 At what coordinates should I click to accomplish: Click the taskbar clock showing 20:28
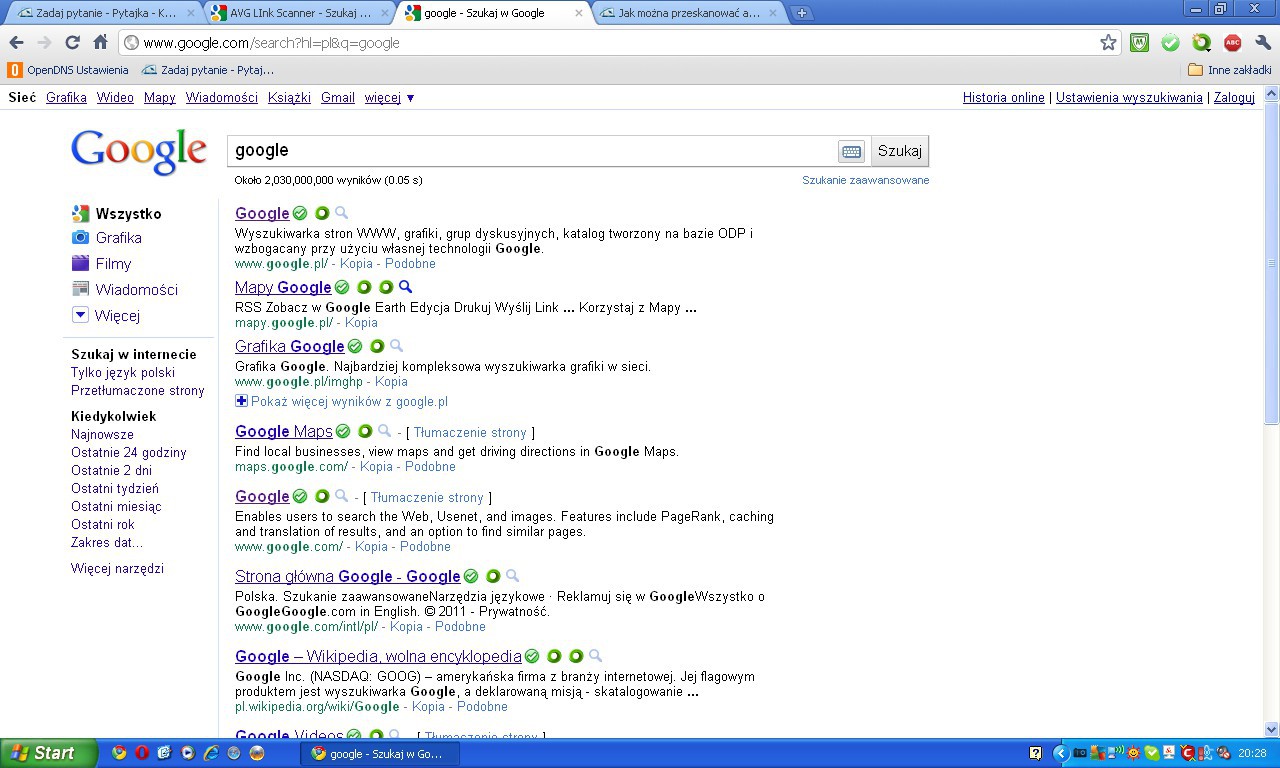click(x=1252, y=753)
